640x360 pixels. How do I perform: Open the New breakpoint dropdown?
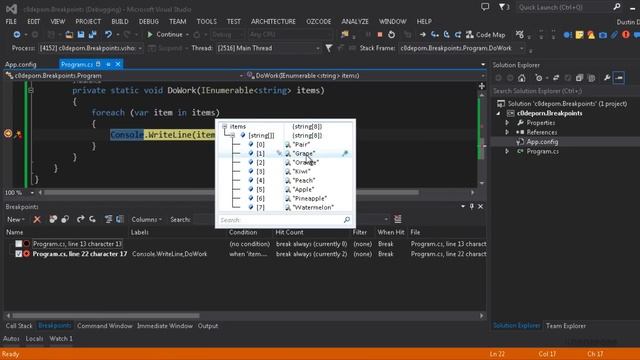click(x=16, y=220)
